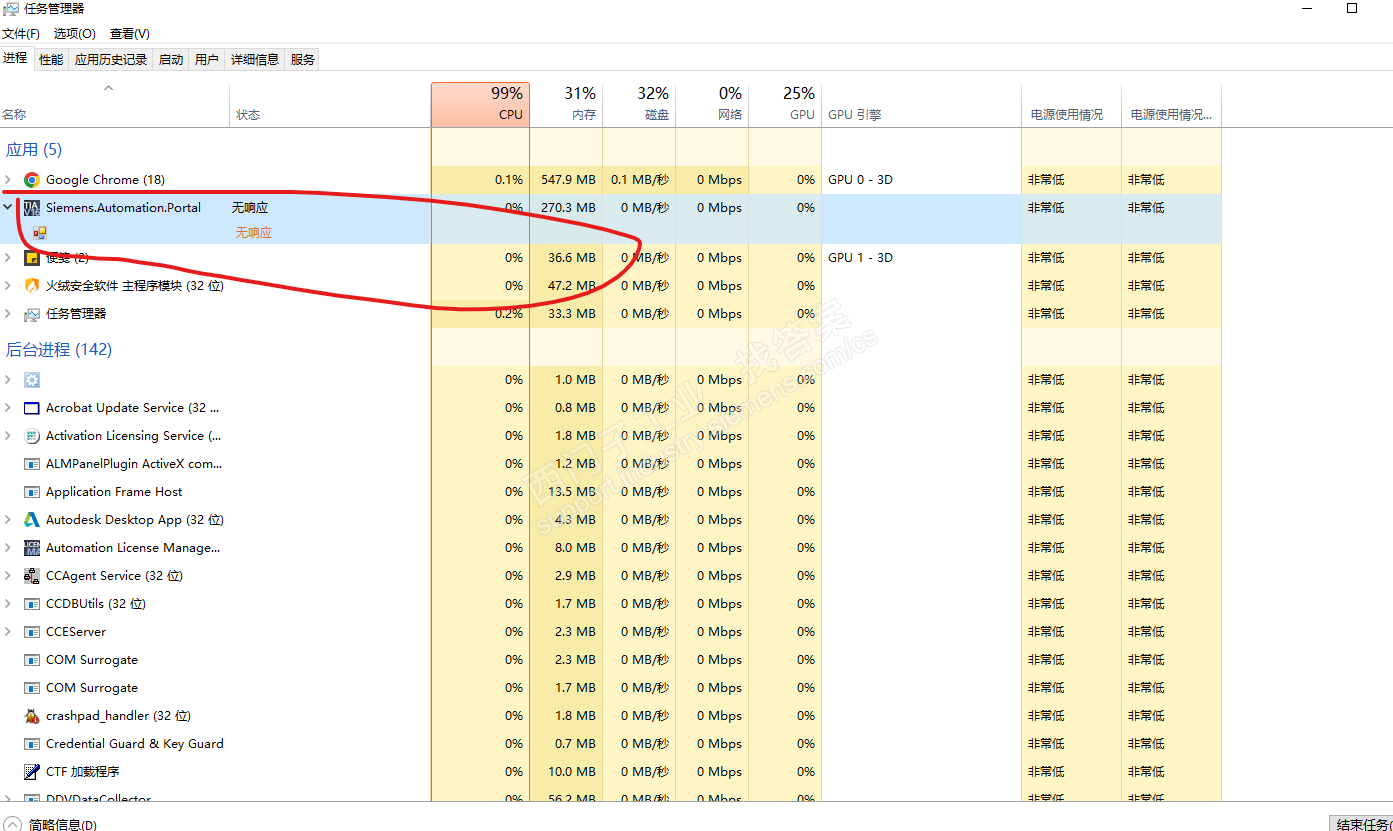Collapse the Siemens.Automation.Portal process group
1393x831 pixels.
pos(9,208)
